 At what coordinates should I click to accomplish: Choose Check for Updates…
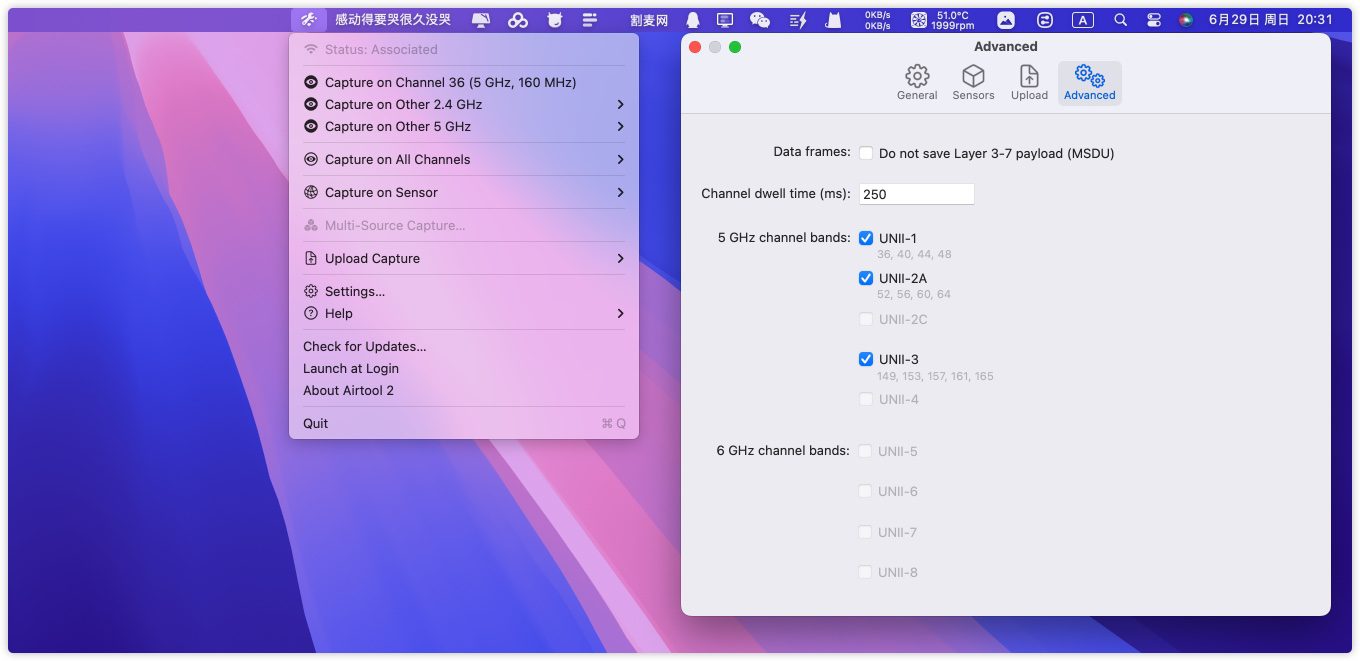(x=365, y=346)
